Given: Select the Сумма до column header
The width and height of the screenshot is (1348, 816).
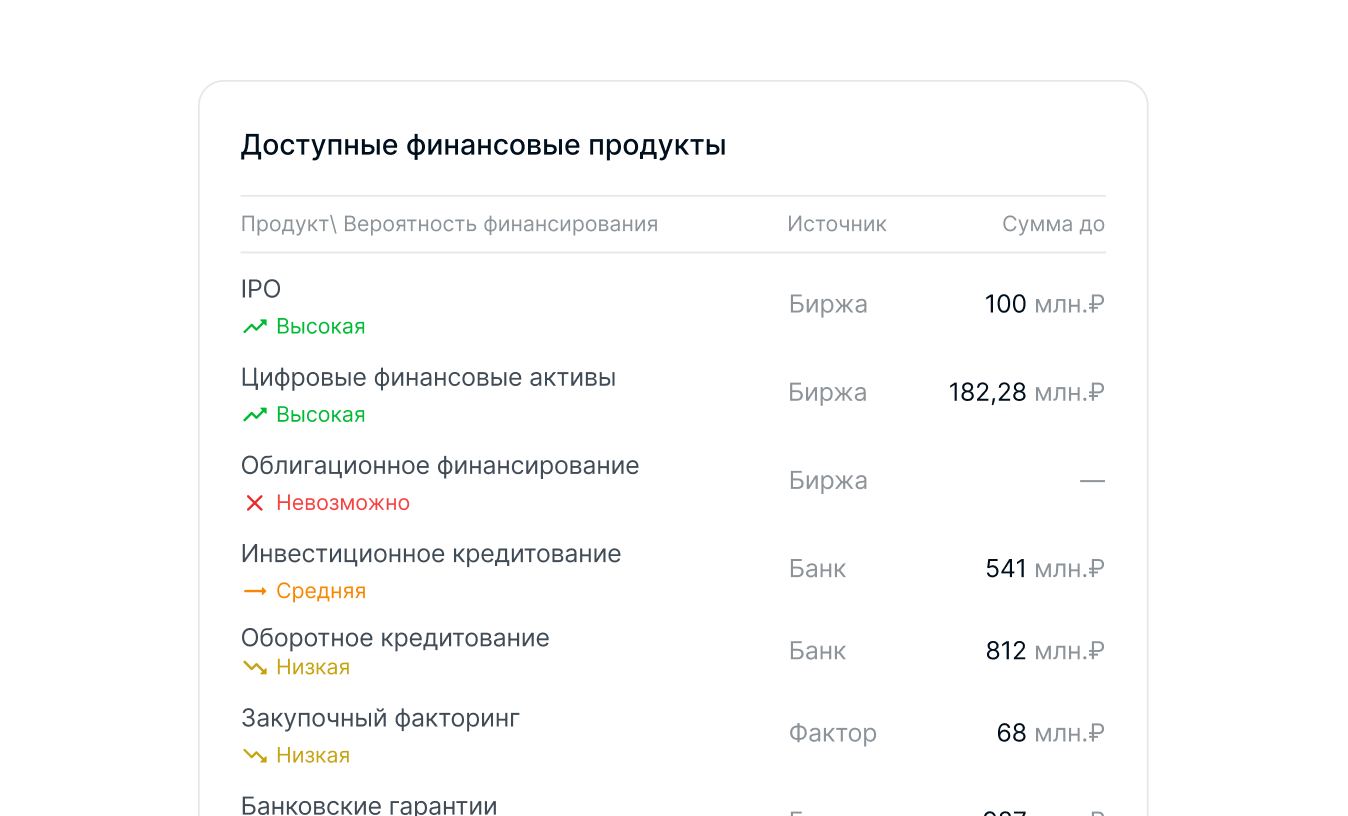Looking at the screenshot, I should click(x=1053, y=223).
